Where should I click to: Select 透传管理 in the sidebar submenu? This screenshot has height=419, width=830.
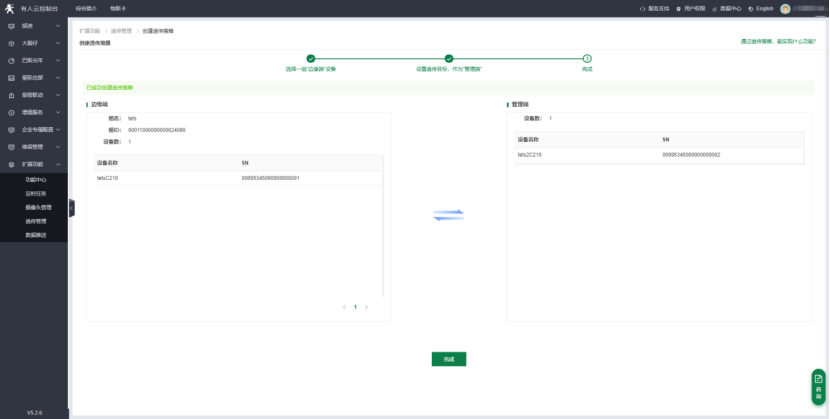click(x=36, y=221)
